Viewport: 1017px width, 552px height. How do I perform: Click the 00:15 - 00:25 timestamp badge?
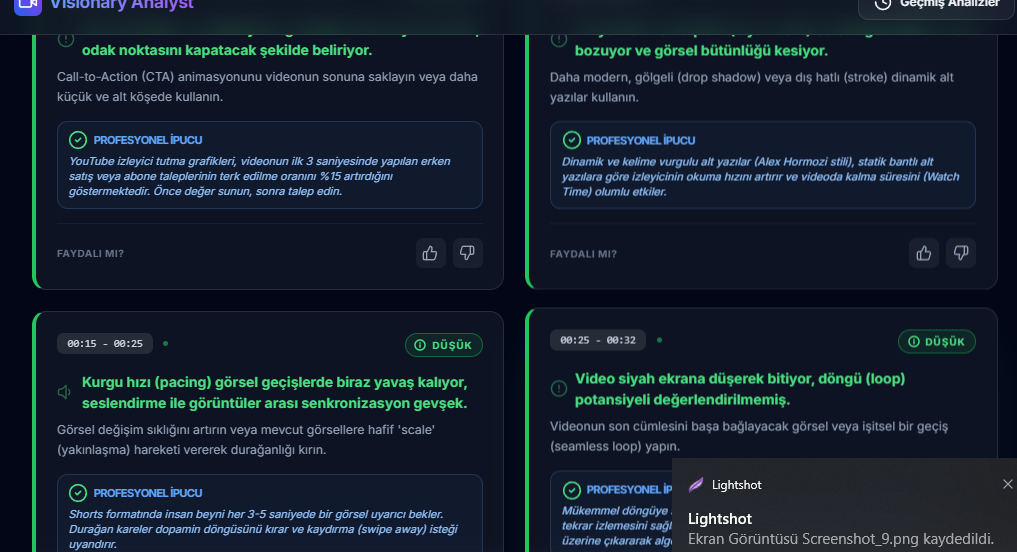[x=105, y=343]
